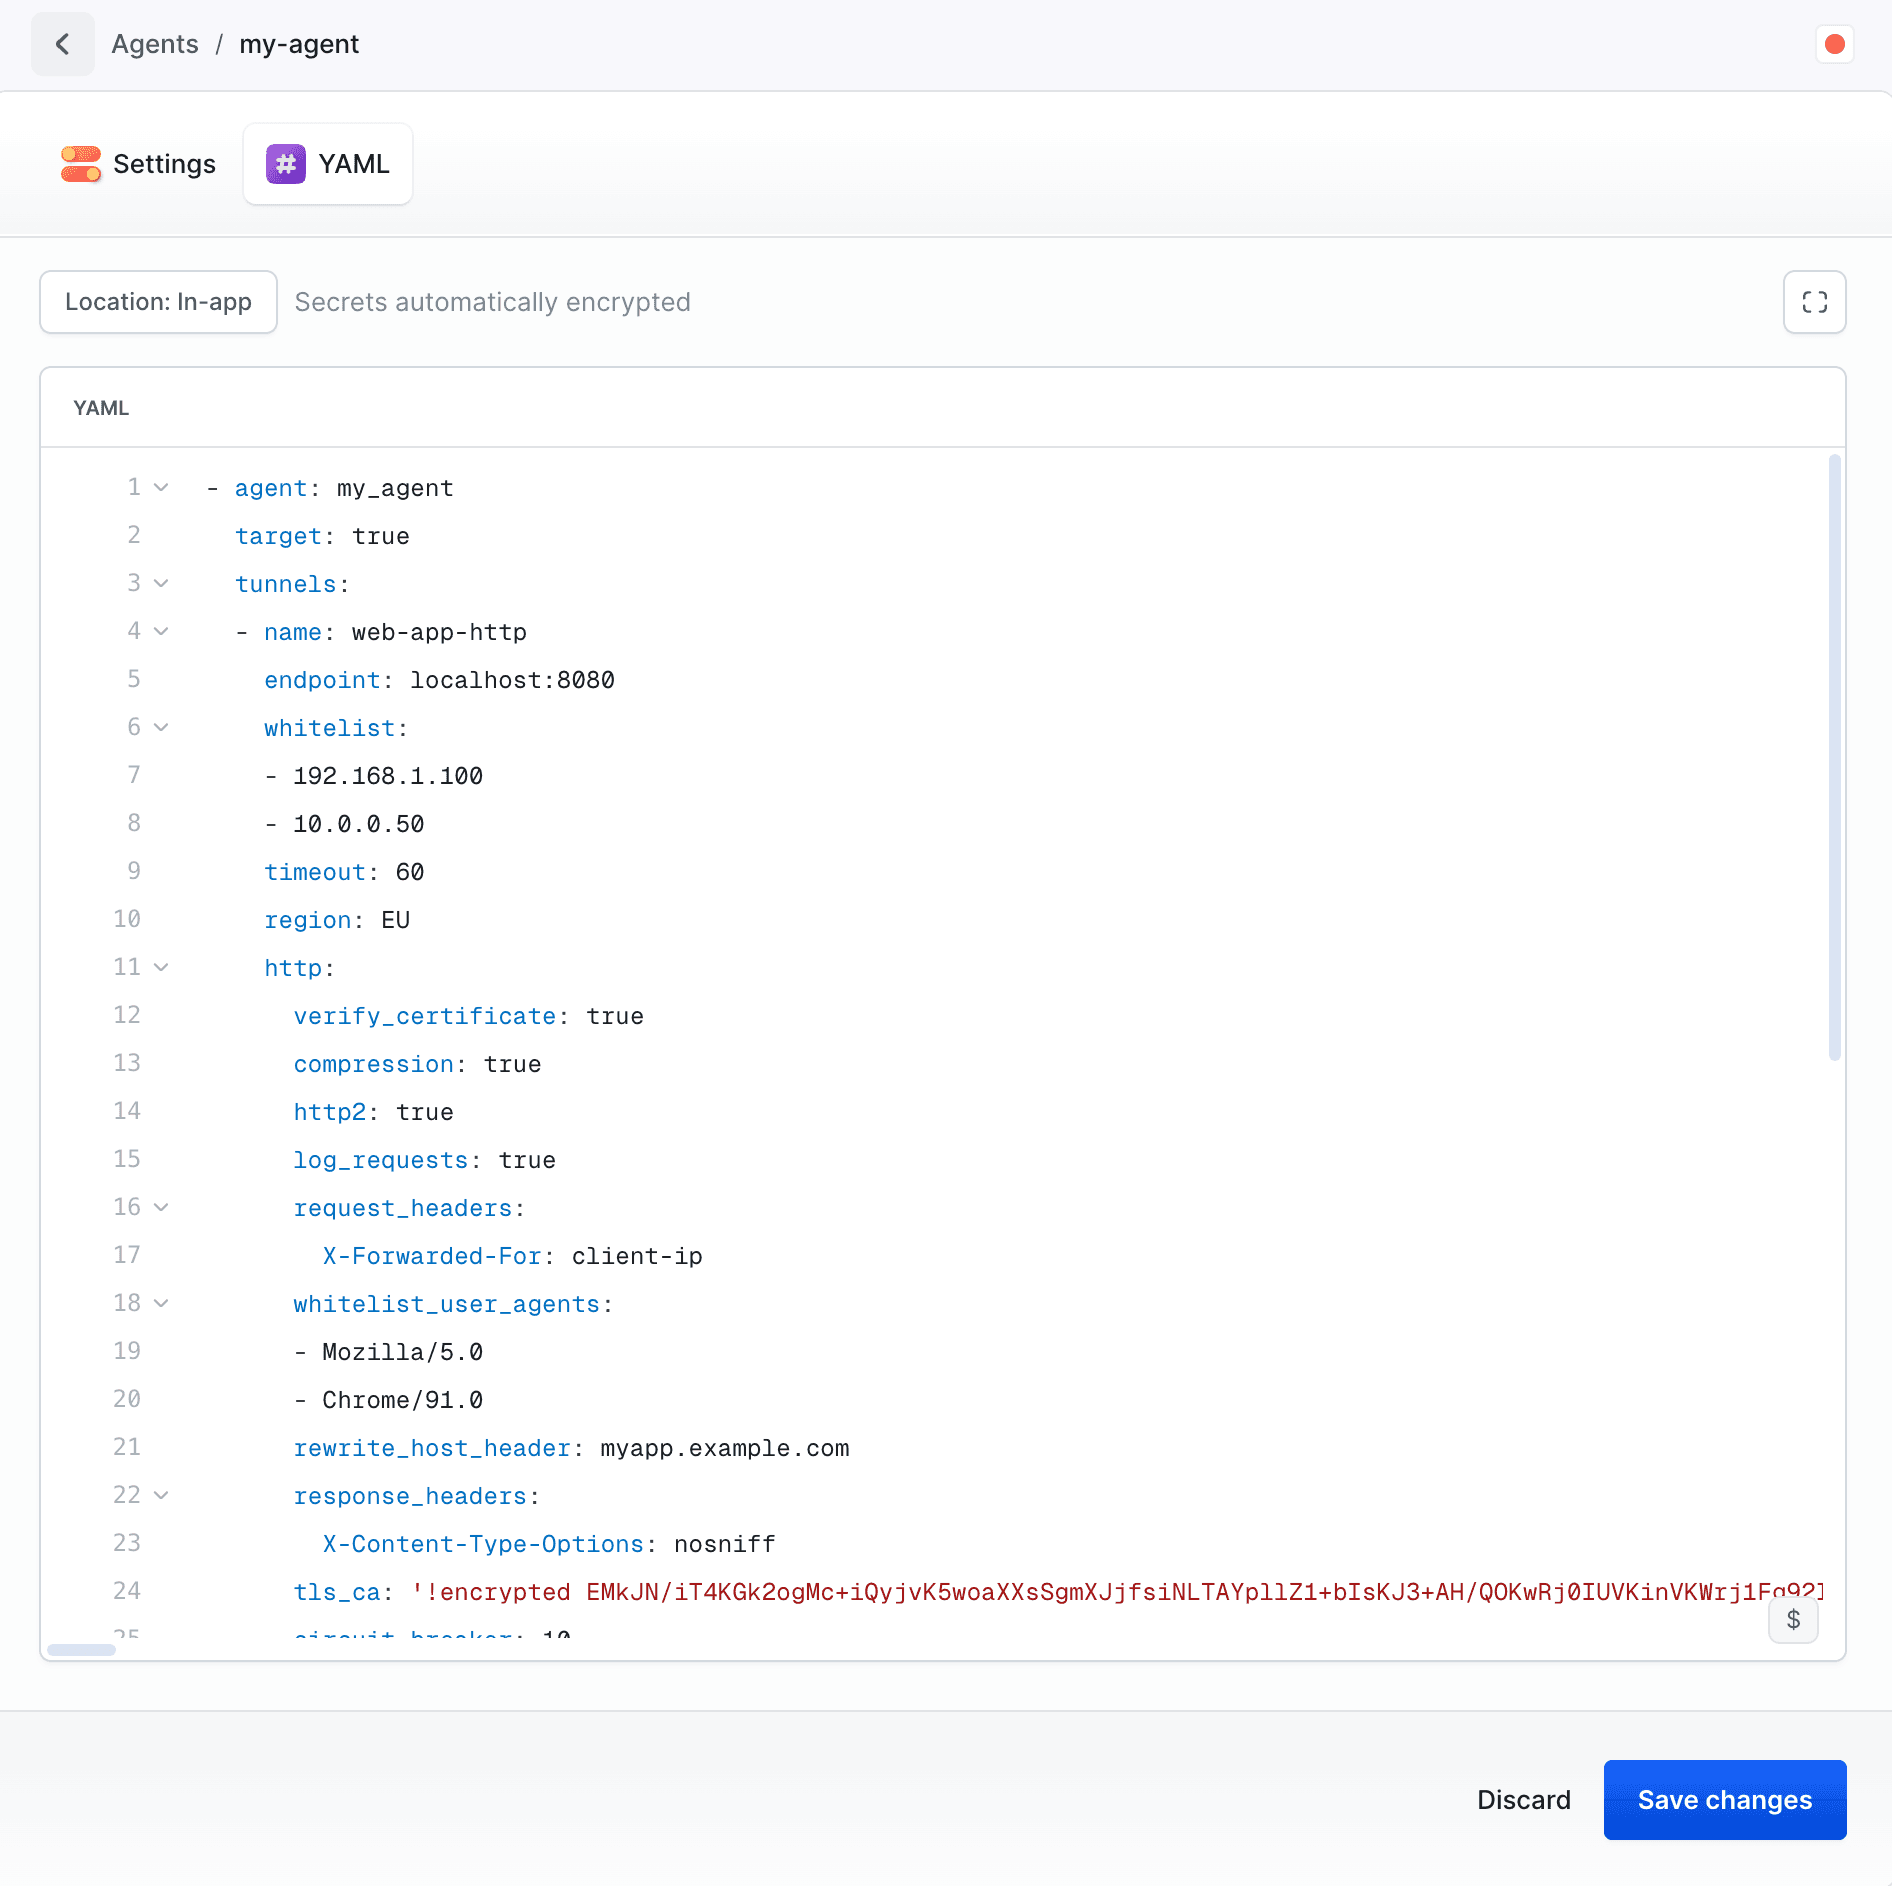1892x1886 pixels.
Task: Return to the Agents list via back arrow
Action: coord(62,44)
